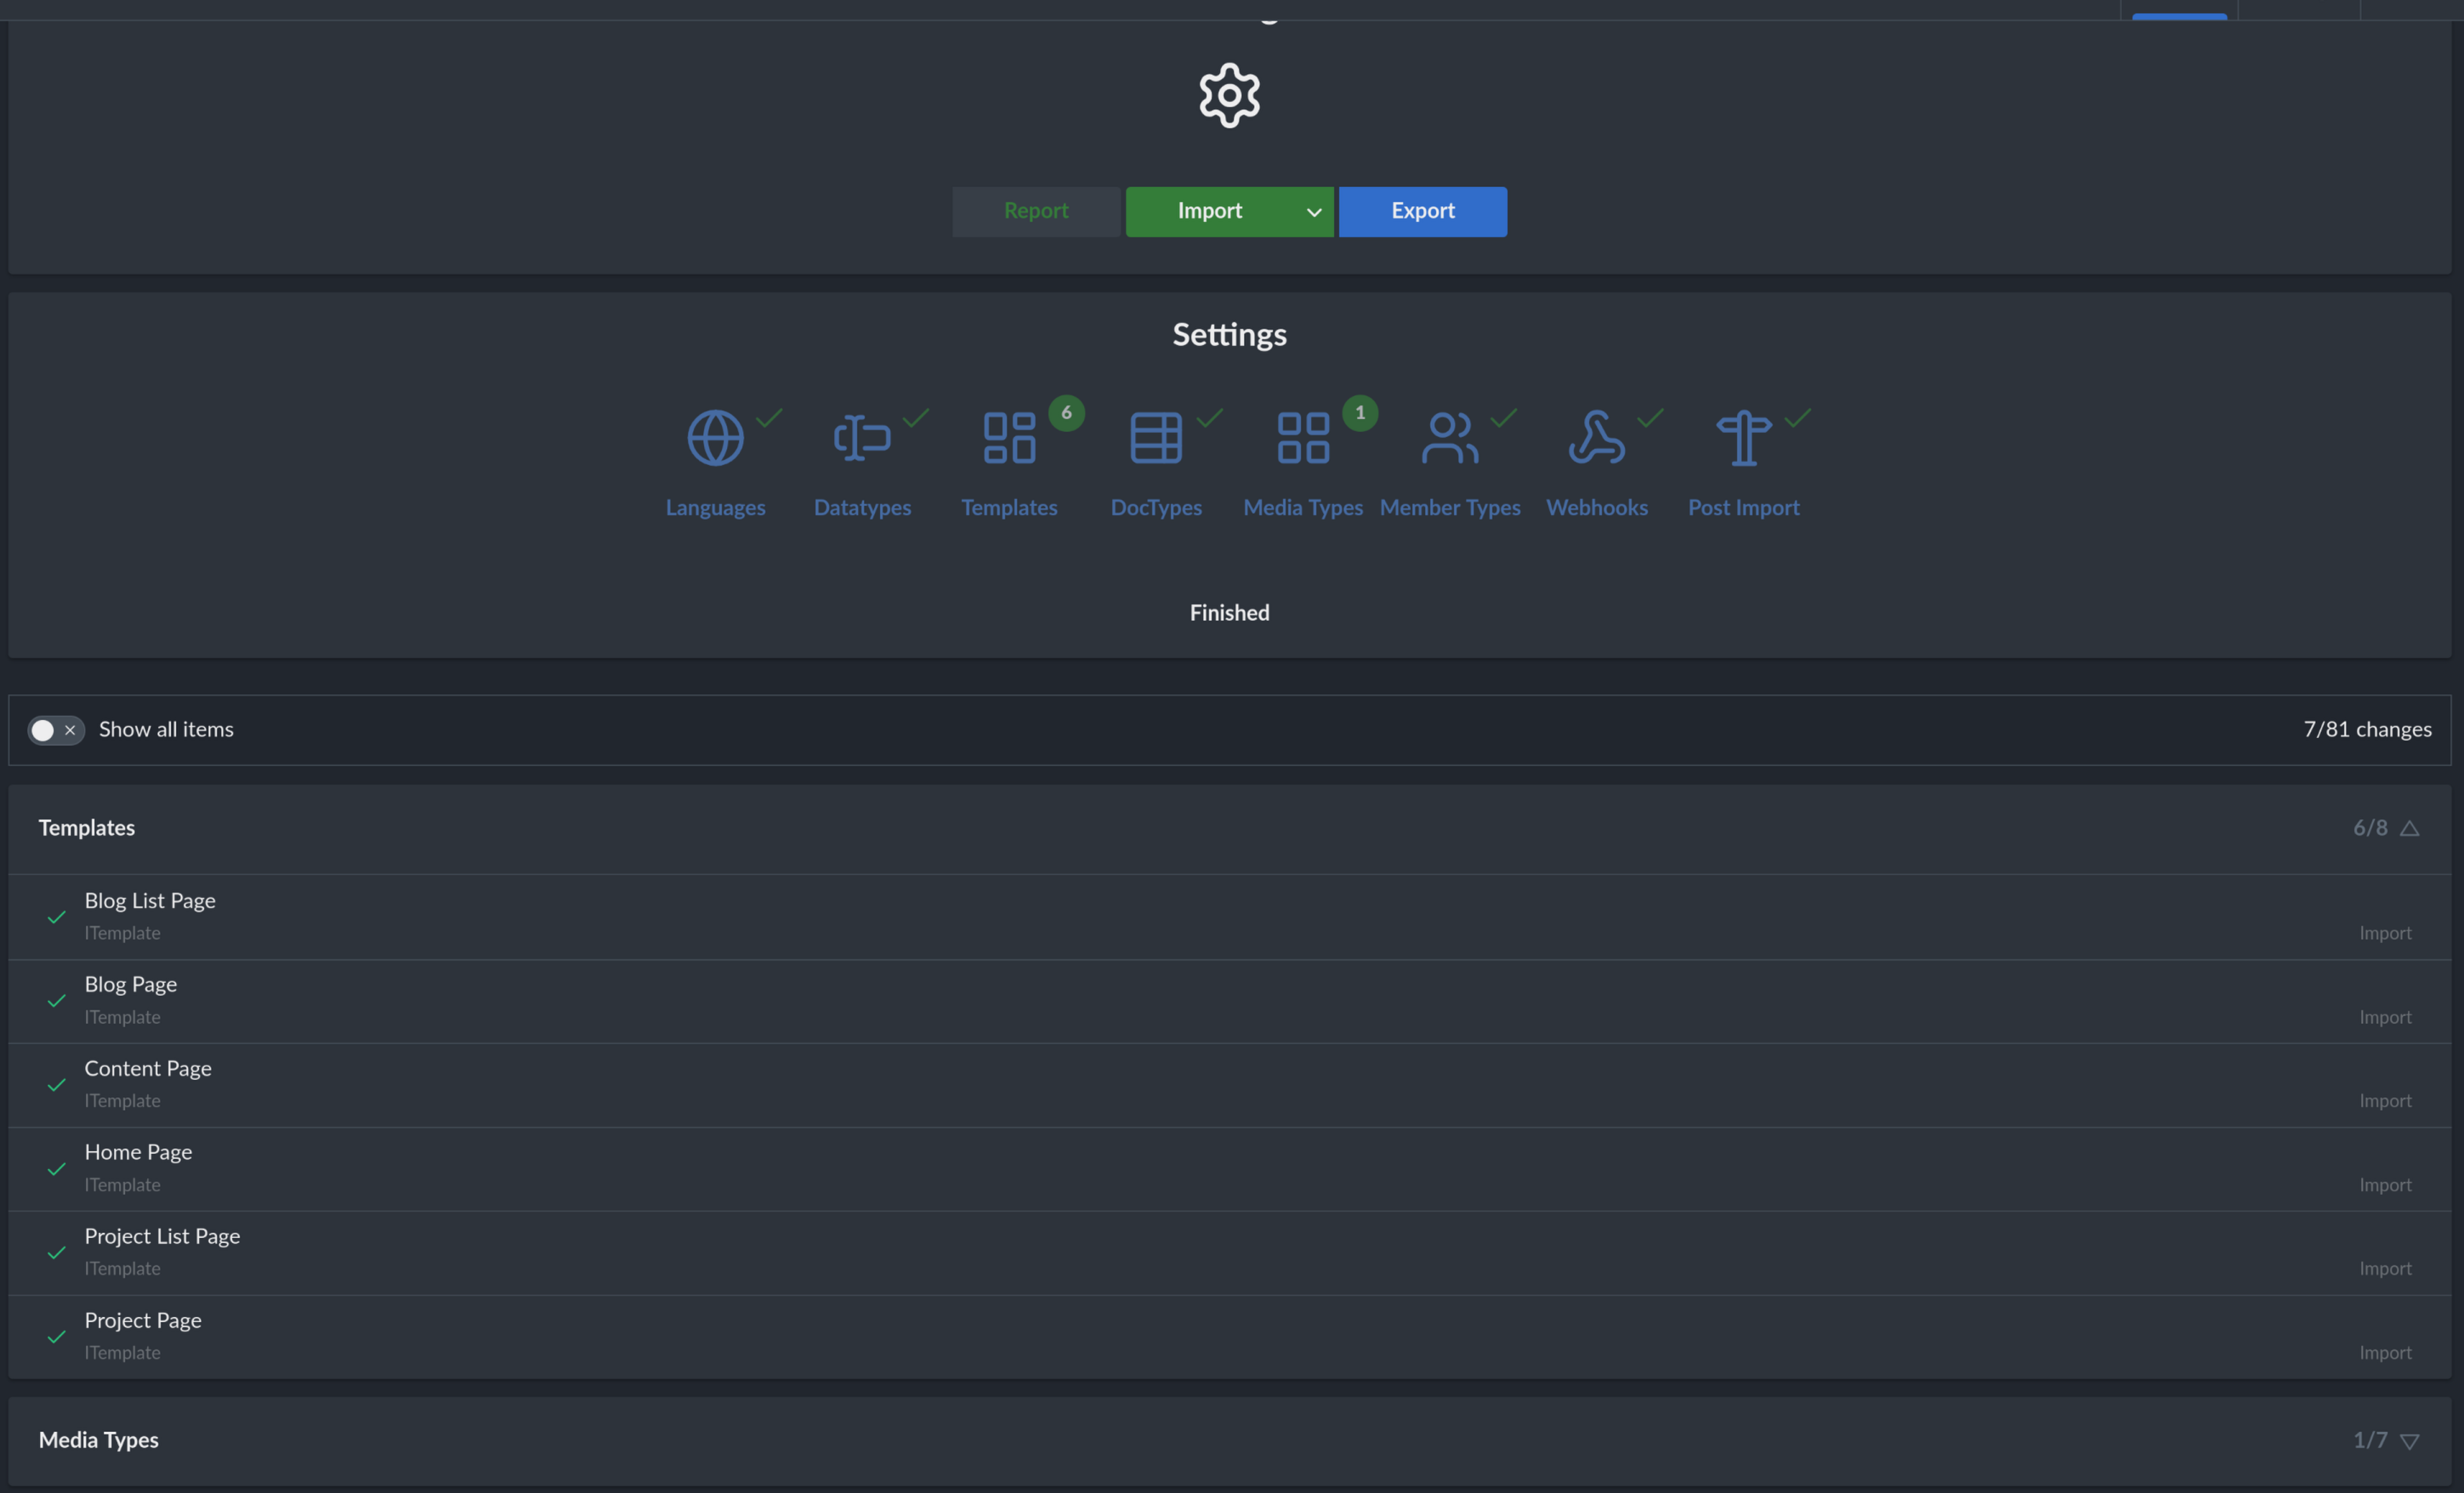Open the Templates grid icon
Screen dimensions: 2464x1493
(1009, 438)
